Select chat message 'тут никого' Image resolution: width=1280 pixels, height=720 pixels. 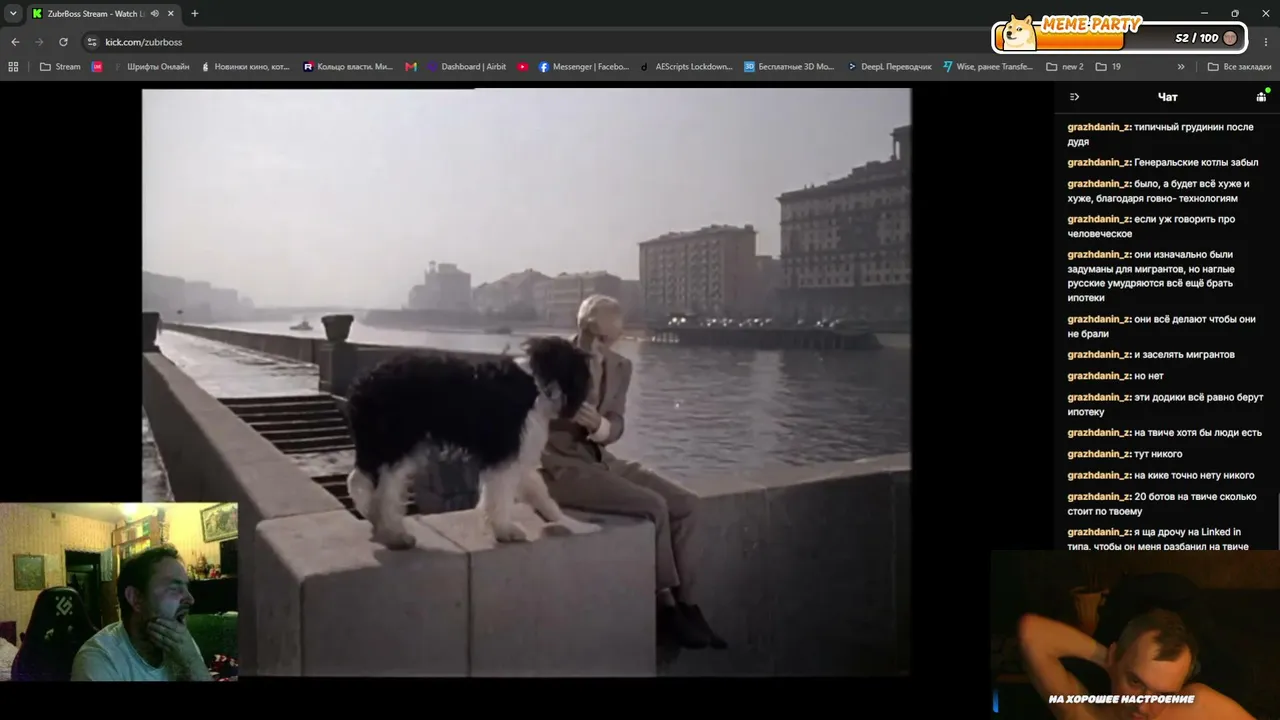(1125, 454)
